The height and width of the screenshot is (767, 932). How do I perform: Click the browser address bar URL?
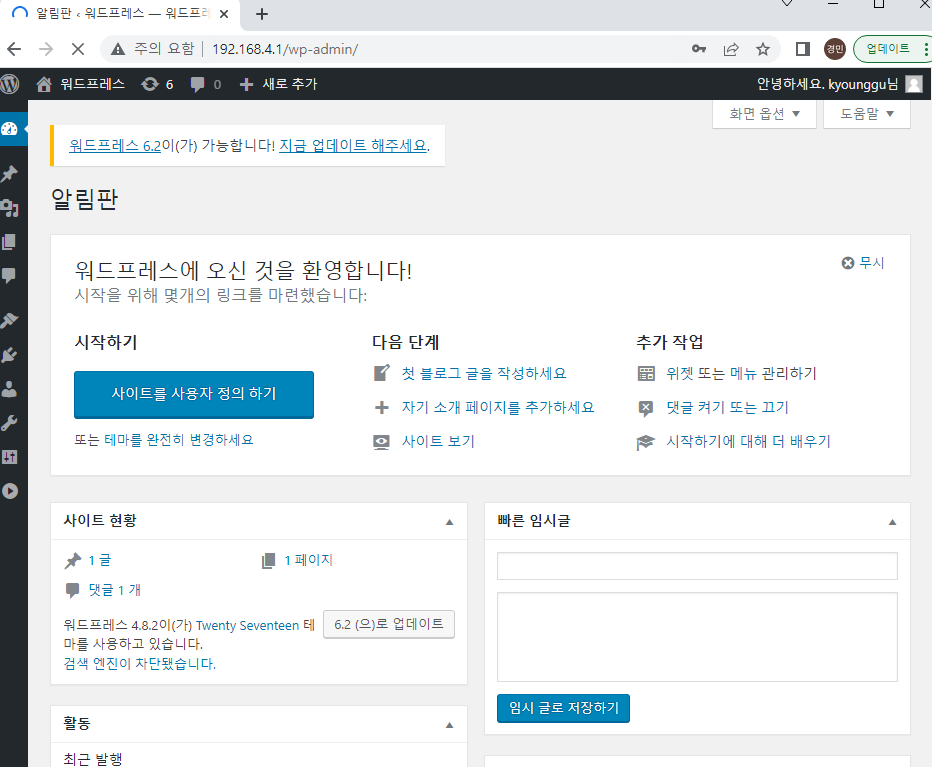285,49
